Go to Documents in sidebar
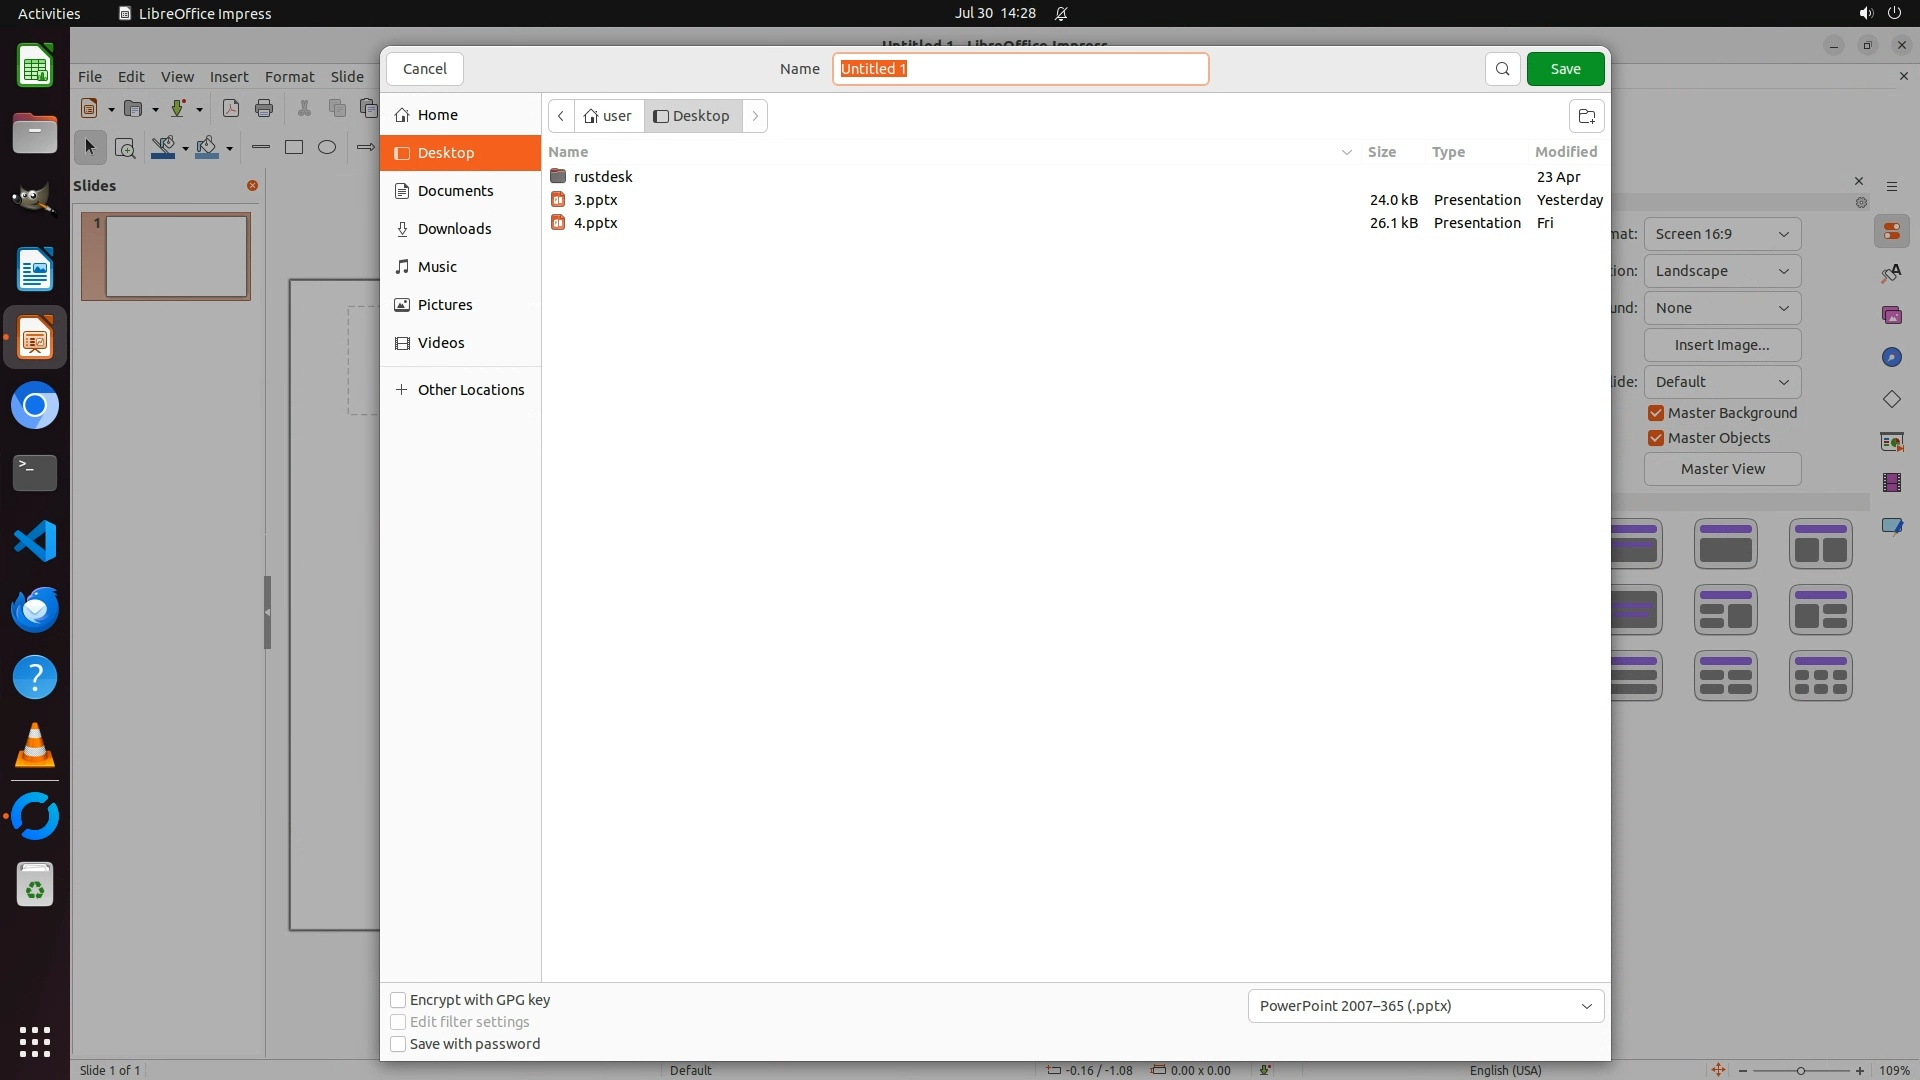This screenshot has width=1920, height=1080. pyautogui.click(x=455, y=191)
